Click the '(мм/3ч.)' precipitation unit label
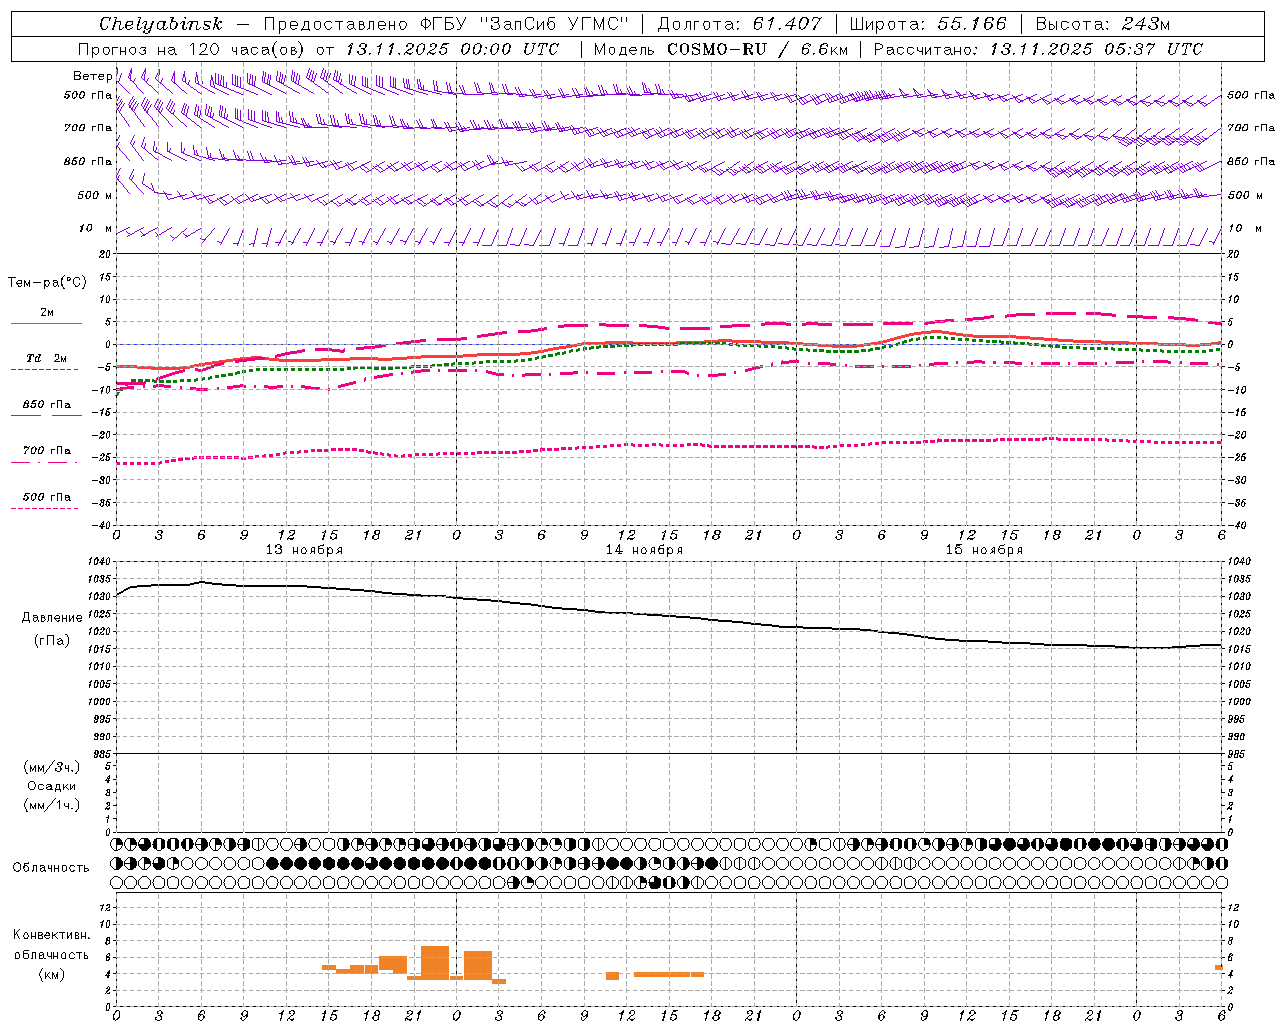The width and height of the screenshot is (1280, 1024). 51,767
